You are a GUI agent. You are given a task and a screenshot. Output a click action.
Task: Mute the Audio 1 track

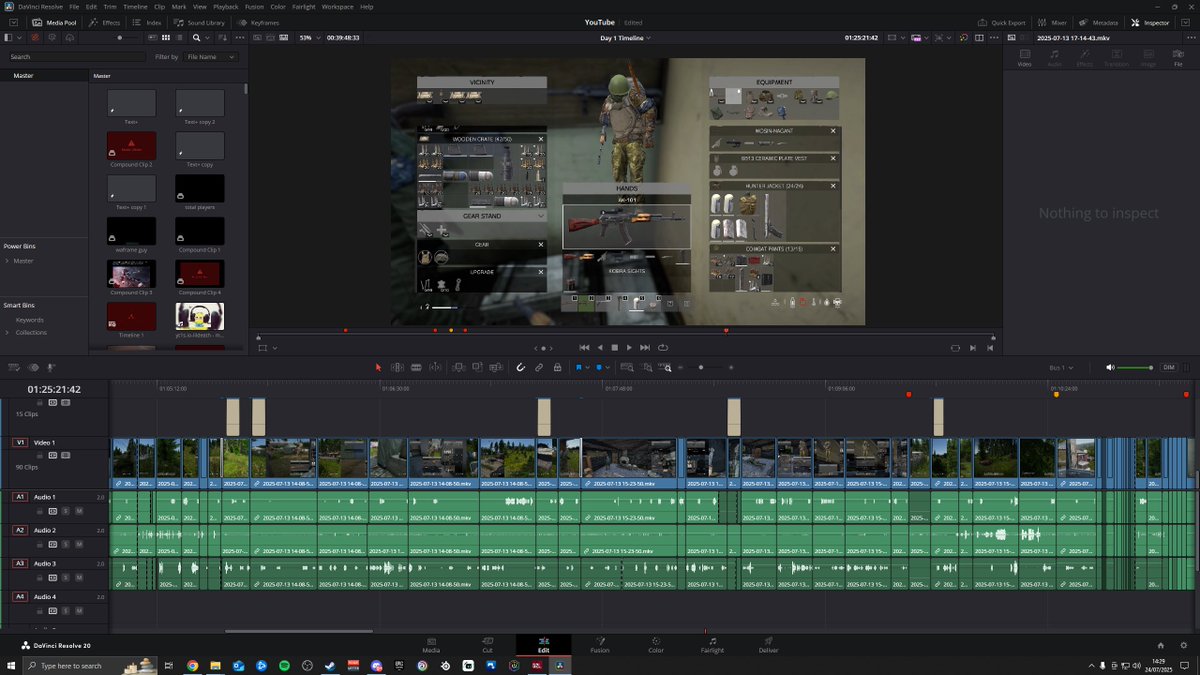click(x=78, y=511)
